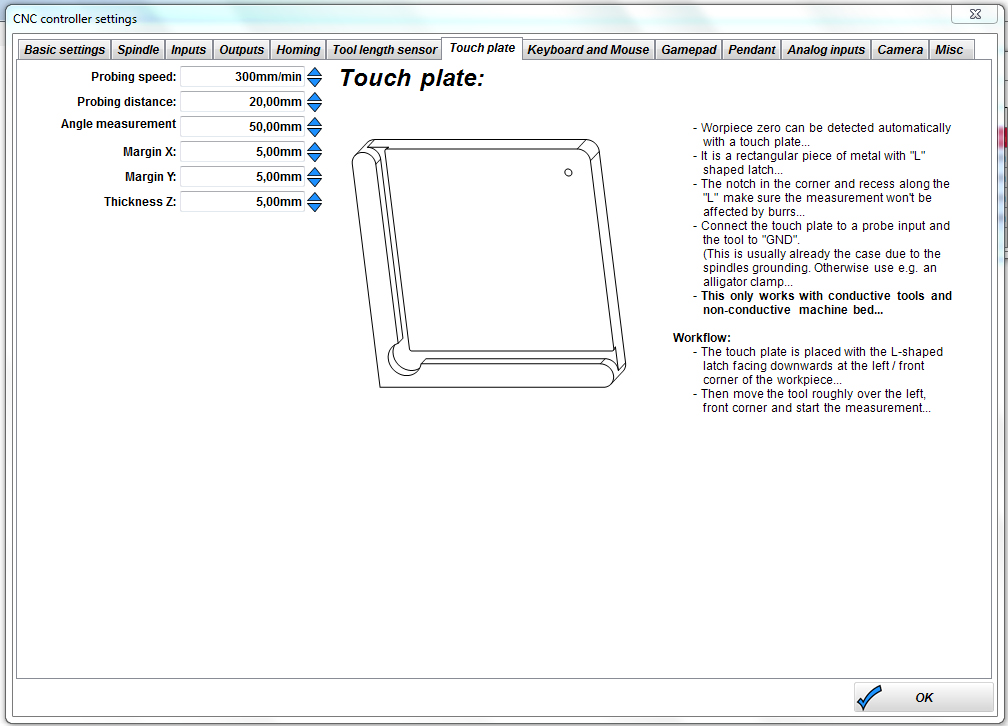Select the Keyboard and Mouse tab
Screen dimensions: 1008x726
click(588, 50)
